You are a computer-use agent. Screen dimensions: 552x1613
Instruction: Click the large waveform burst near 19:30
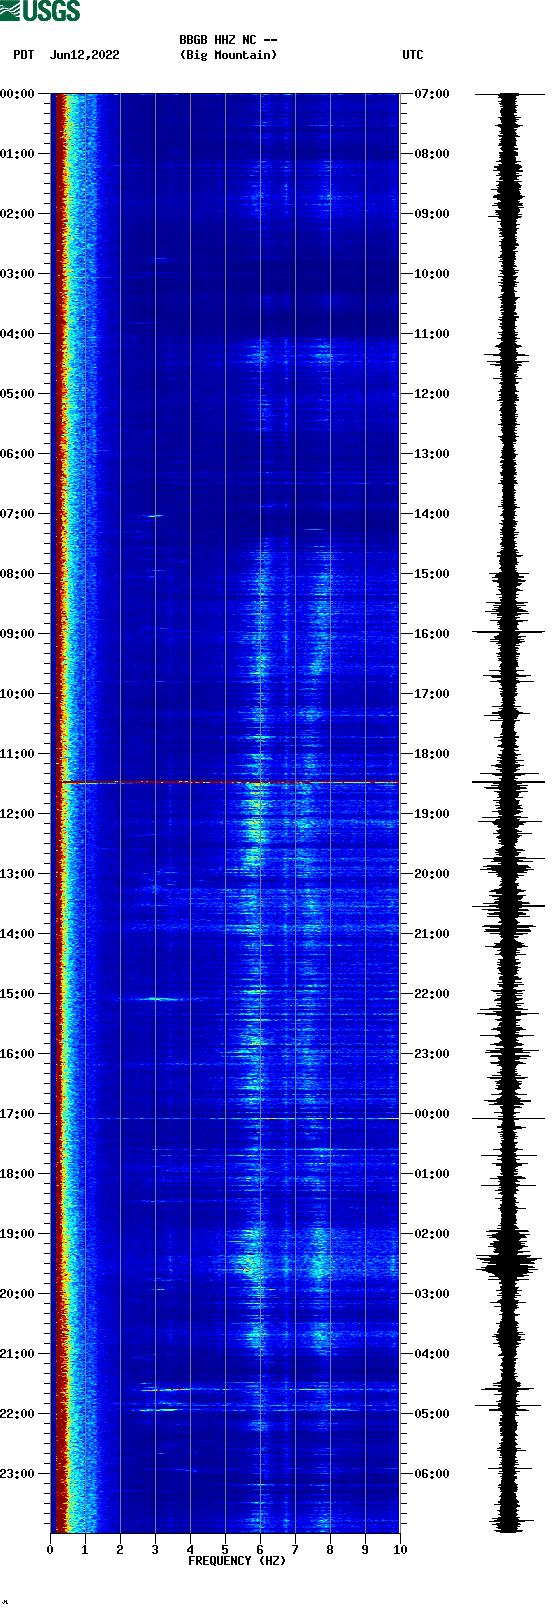pos(510,1265)
